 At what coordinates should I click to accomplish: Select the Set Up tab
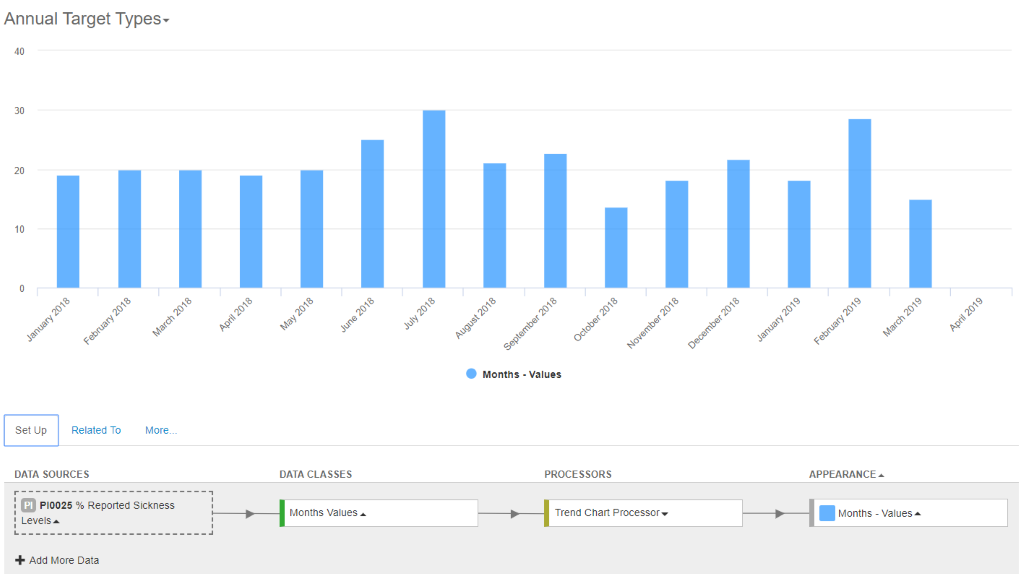click(31, 430)
